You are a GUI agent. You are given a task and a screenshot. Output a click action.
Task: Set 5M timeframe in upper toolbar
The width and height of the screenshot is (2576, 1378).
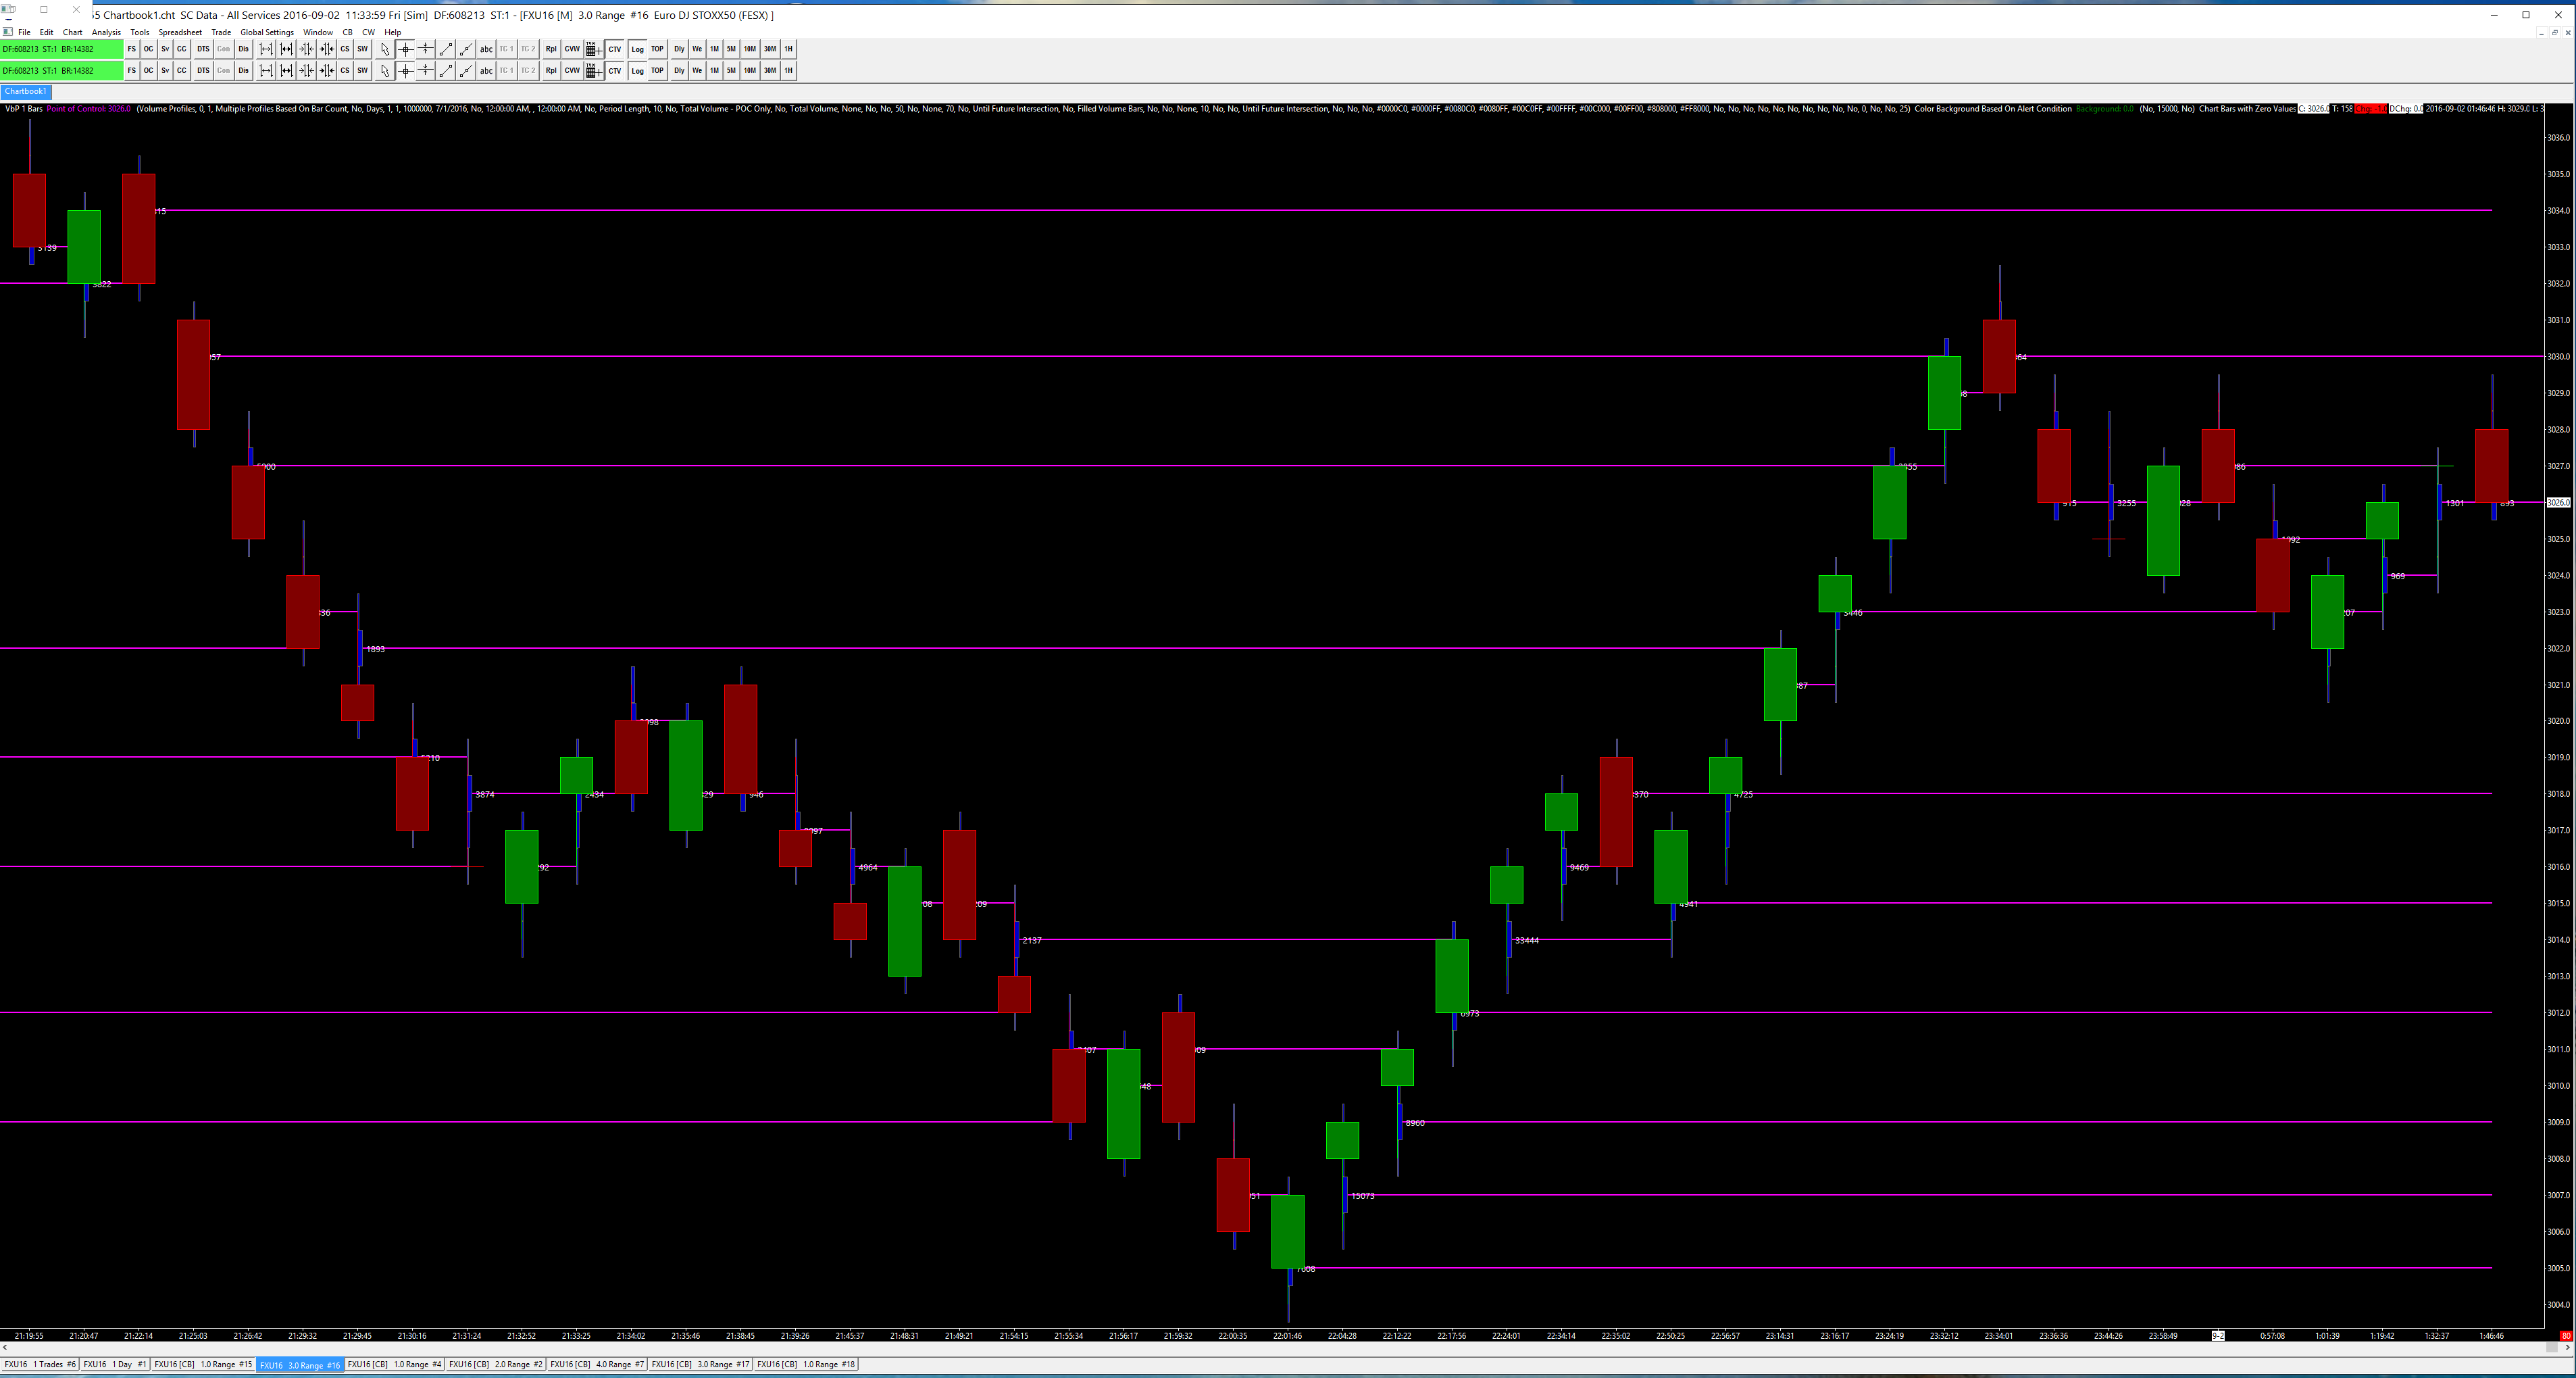(x=731, y=49)
